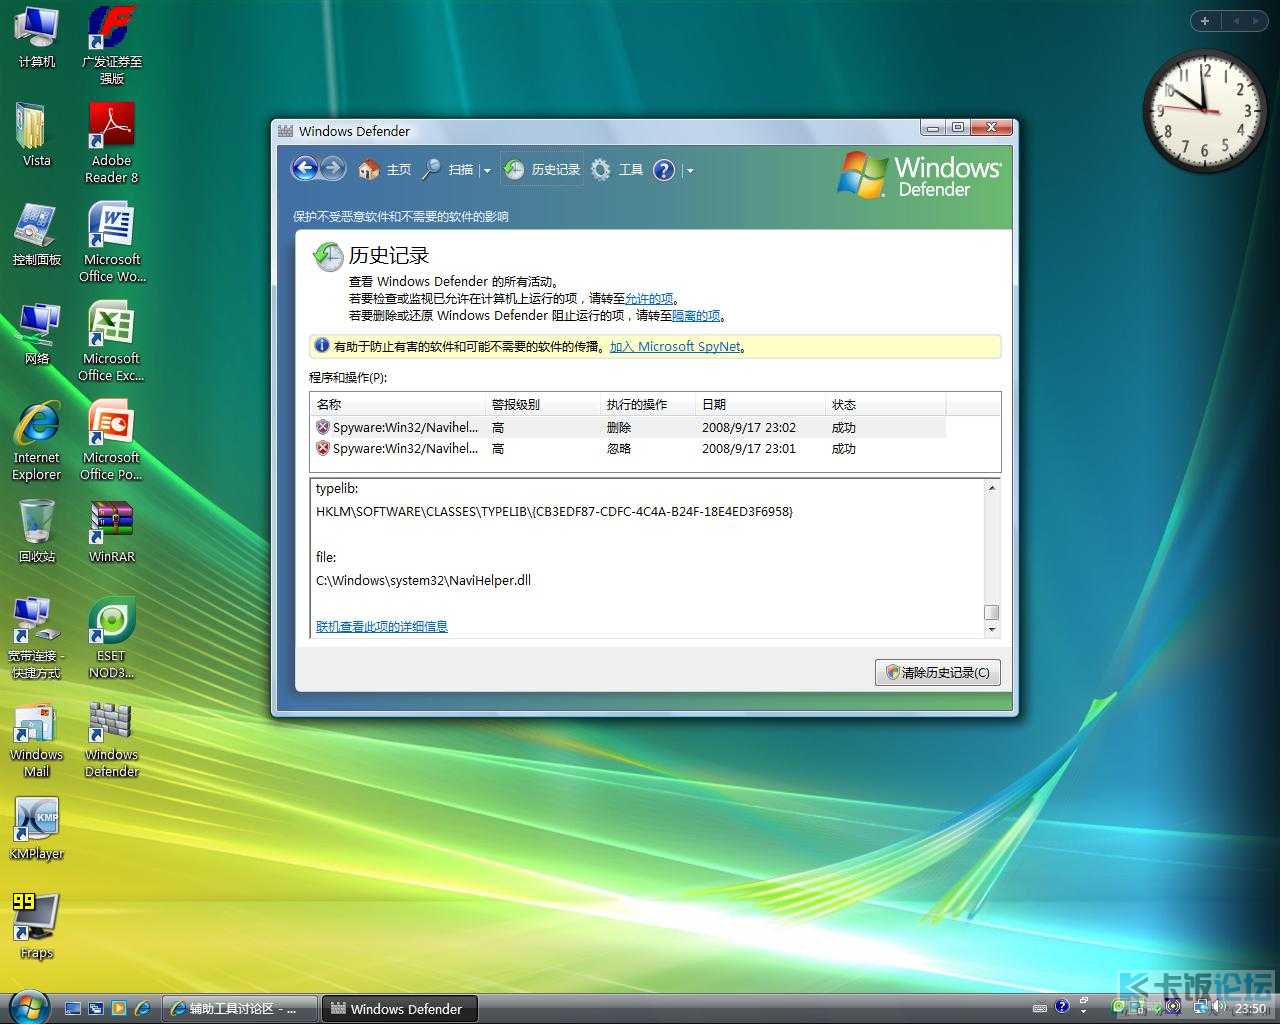Sort list by 状态 column header
This screenshot has height=1024, width=1280.
pyautogui.click(x=885, y=404)
